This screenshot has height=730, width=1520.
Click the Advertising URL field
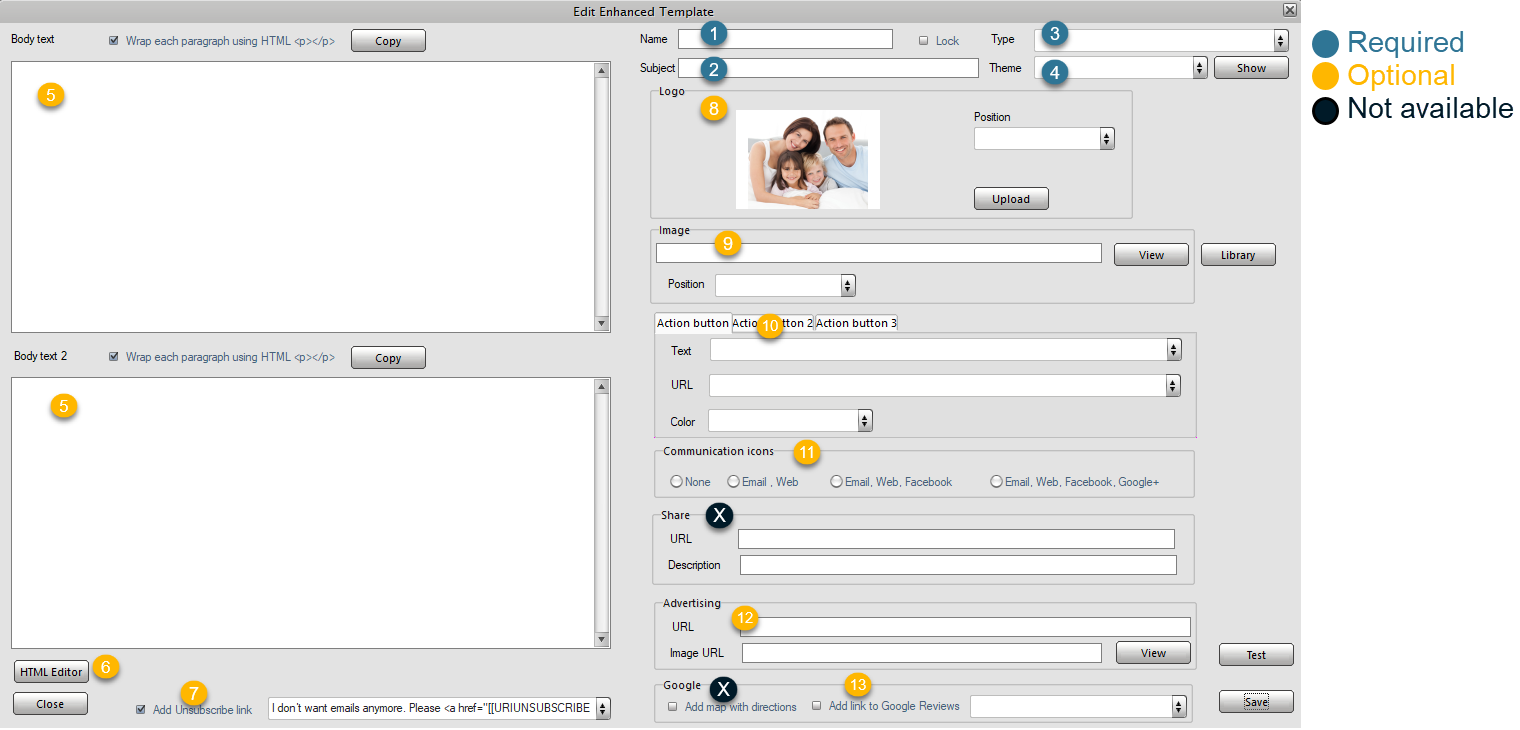[965, 627]
